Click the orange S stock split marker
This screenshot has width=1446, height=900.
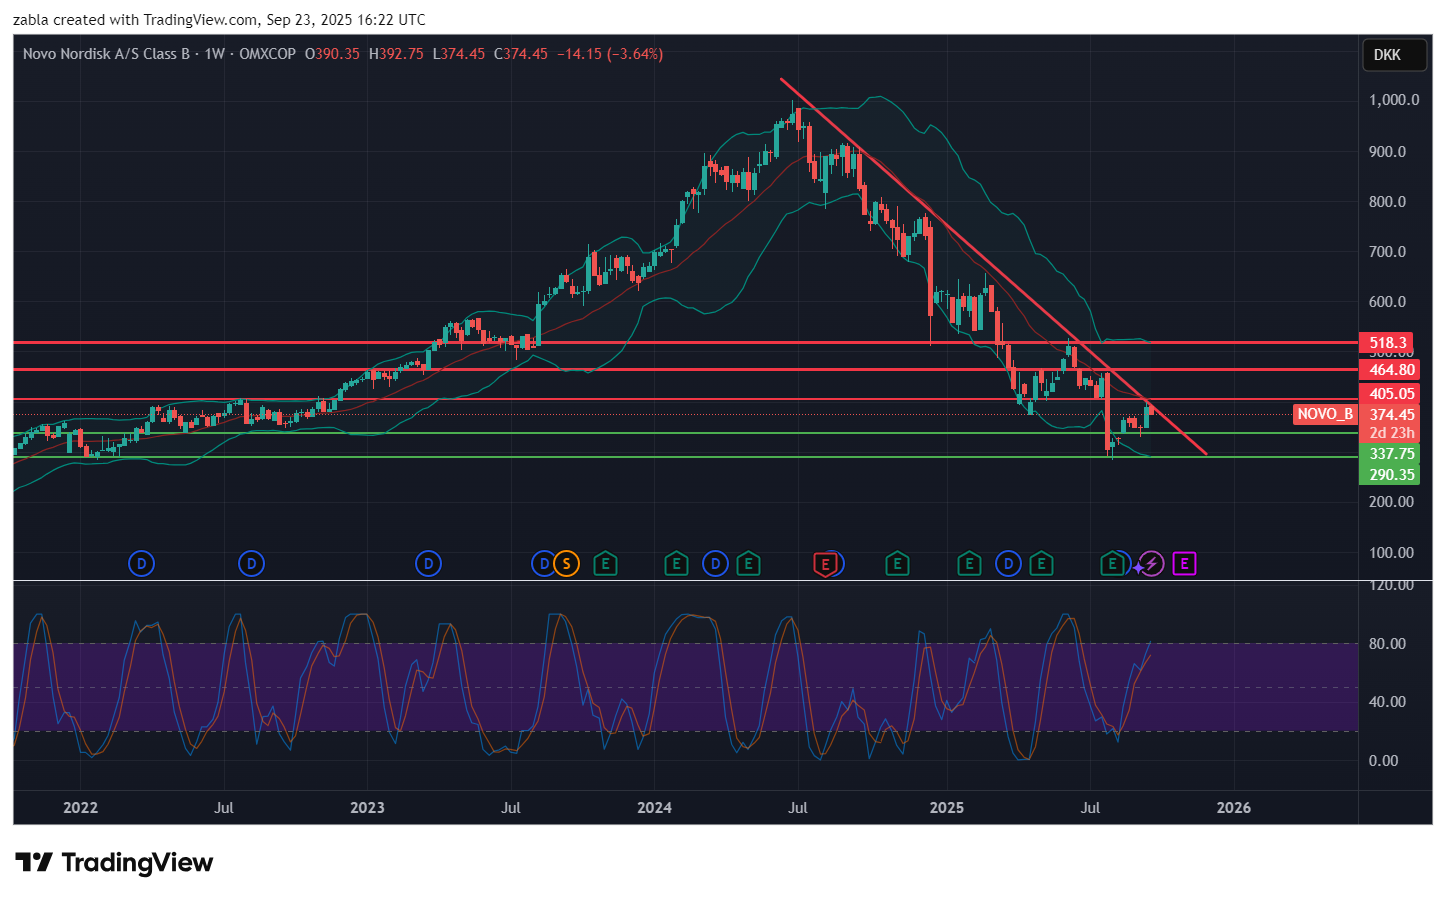(567, 564)
